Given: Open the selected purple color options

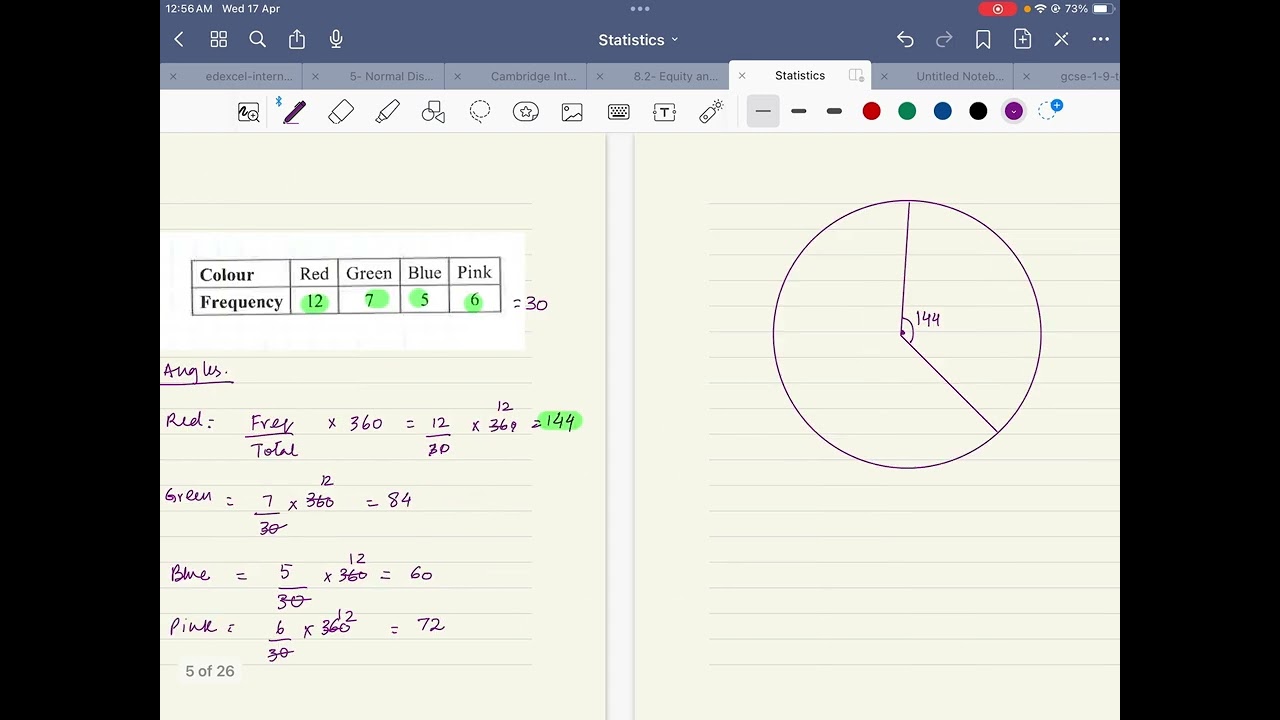Looking at the screenshot, I should click(1014, 111).
